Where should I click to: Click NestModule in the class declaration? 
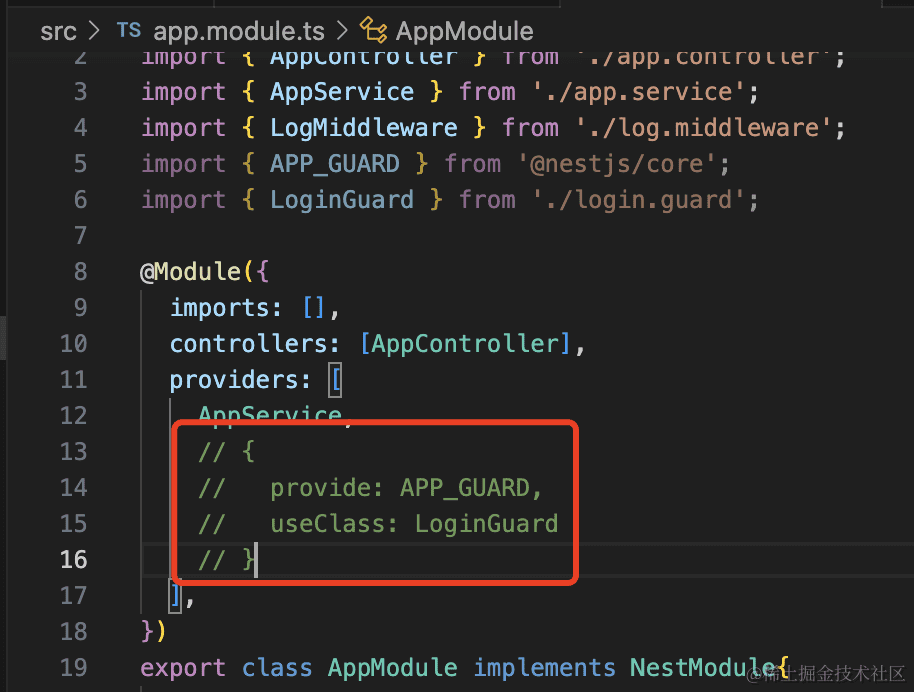[702, 667]
